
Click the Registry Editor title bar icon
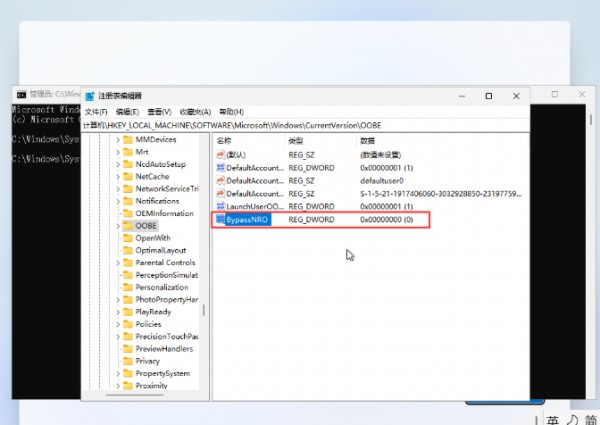click(90, 96)
